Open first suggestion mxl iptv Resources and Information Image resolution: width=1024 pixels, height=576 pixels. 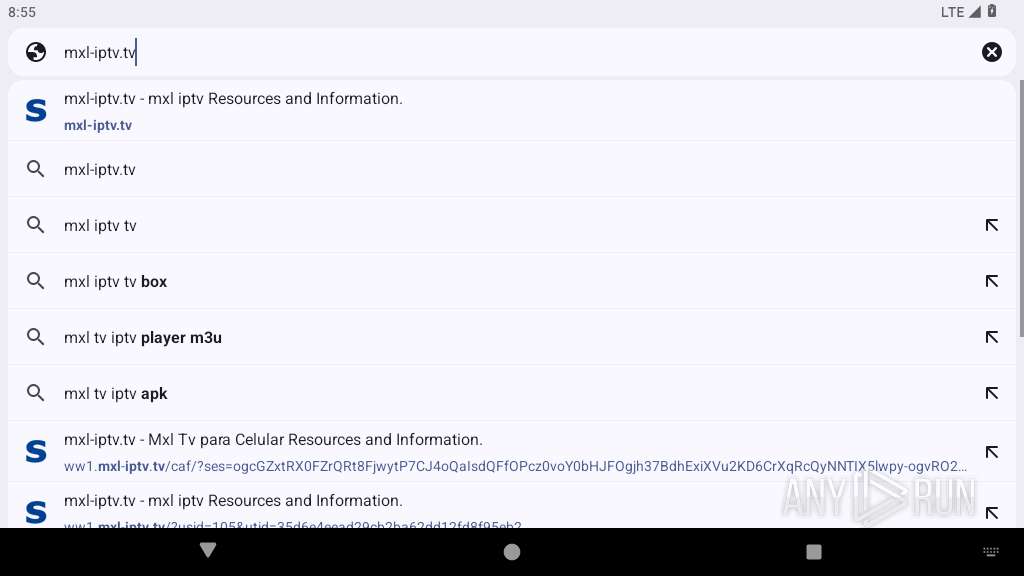pos(512,110)
